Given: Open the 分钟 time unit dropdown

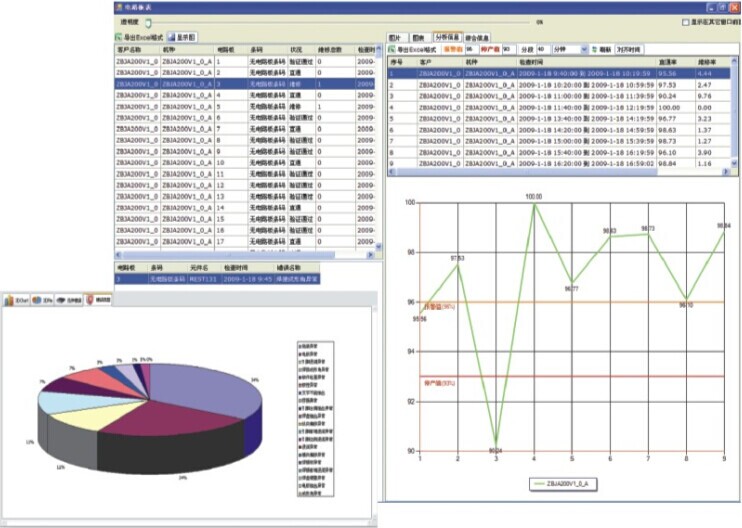Looking at the screenshot, I should coord(566,48).
